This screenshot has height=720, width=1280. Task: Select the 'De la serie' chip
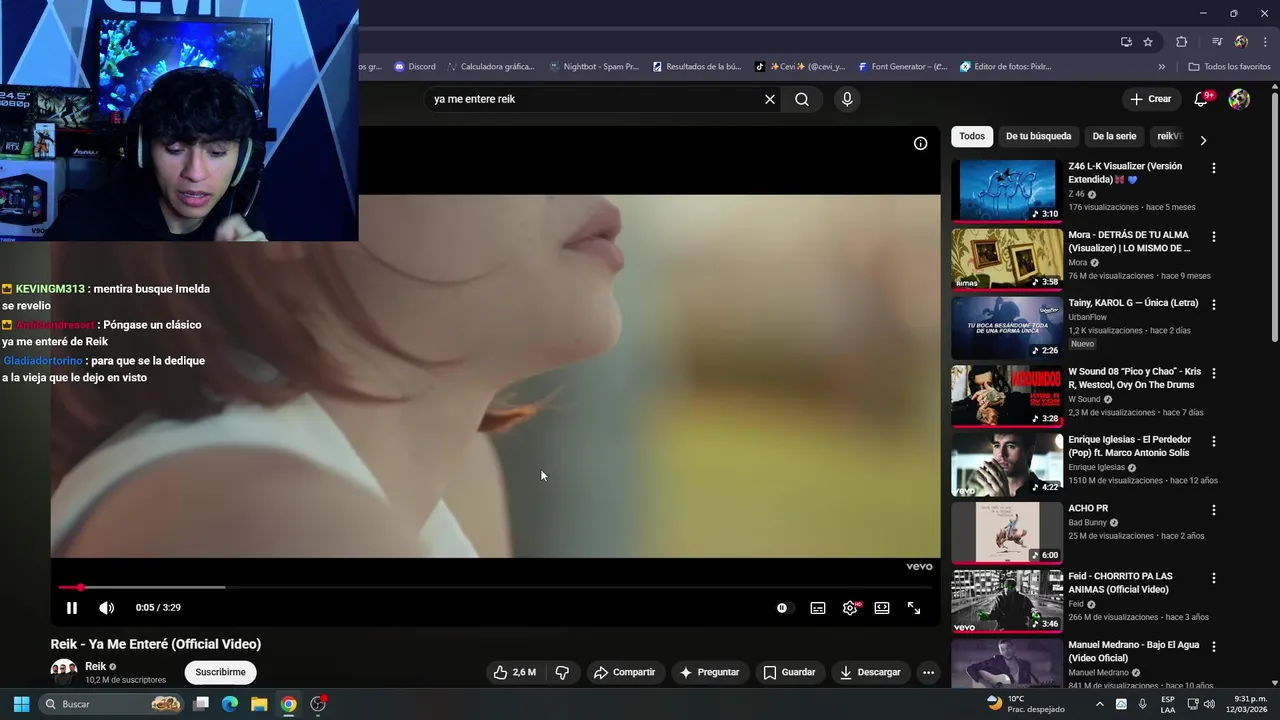pyautogui.click(x=1114, y=136)
